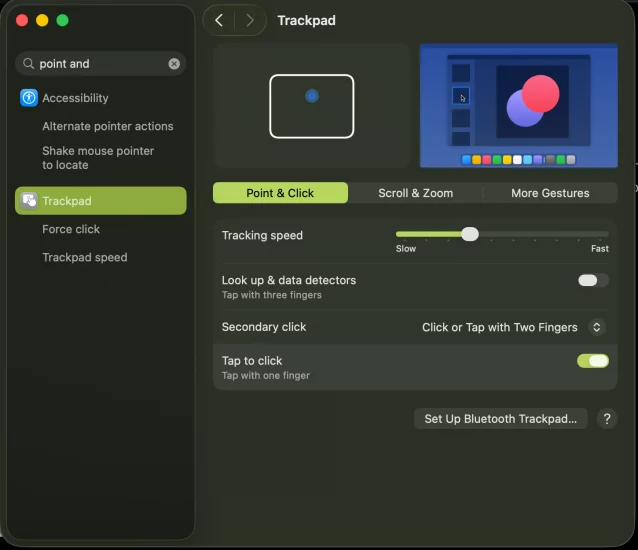Screen dimensions: 638x550
Task: Switch to the Scroll & Zoom tab
Action: pos(415,193)
